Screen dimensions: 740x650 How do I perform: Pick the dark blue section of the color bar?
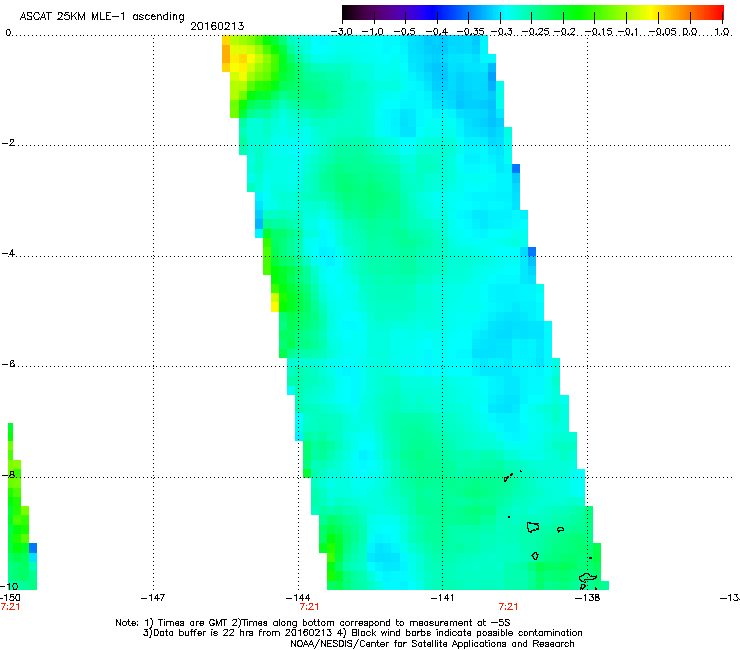[432, 12]
